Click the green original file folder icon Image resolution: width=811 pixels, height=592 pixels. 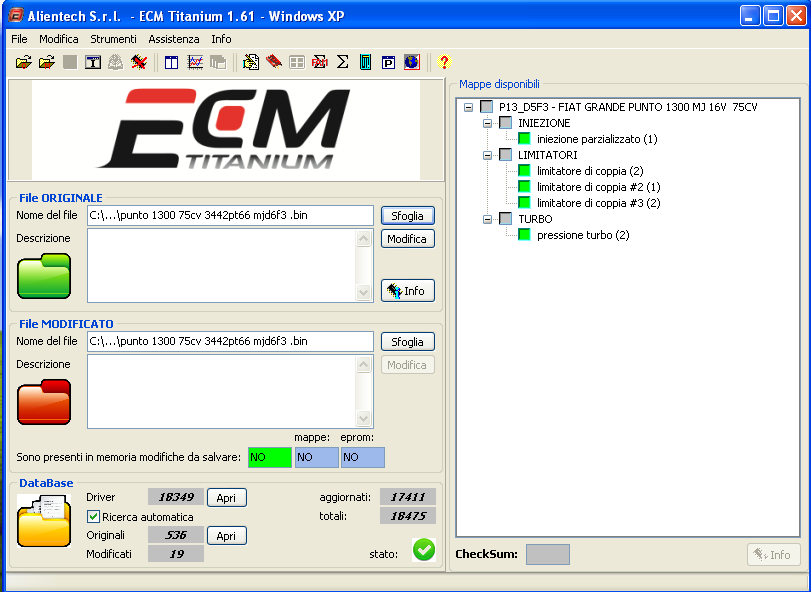[x=44, y=276]
